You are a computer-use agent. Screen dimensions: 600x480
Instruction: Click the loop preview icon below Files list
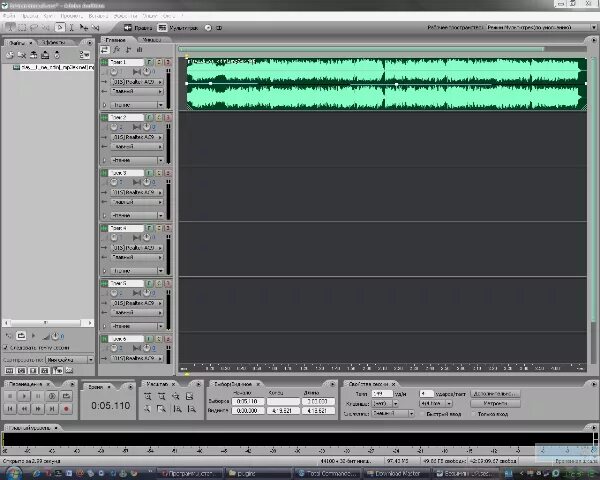click(x=21, y=336)
